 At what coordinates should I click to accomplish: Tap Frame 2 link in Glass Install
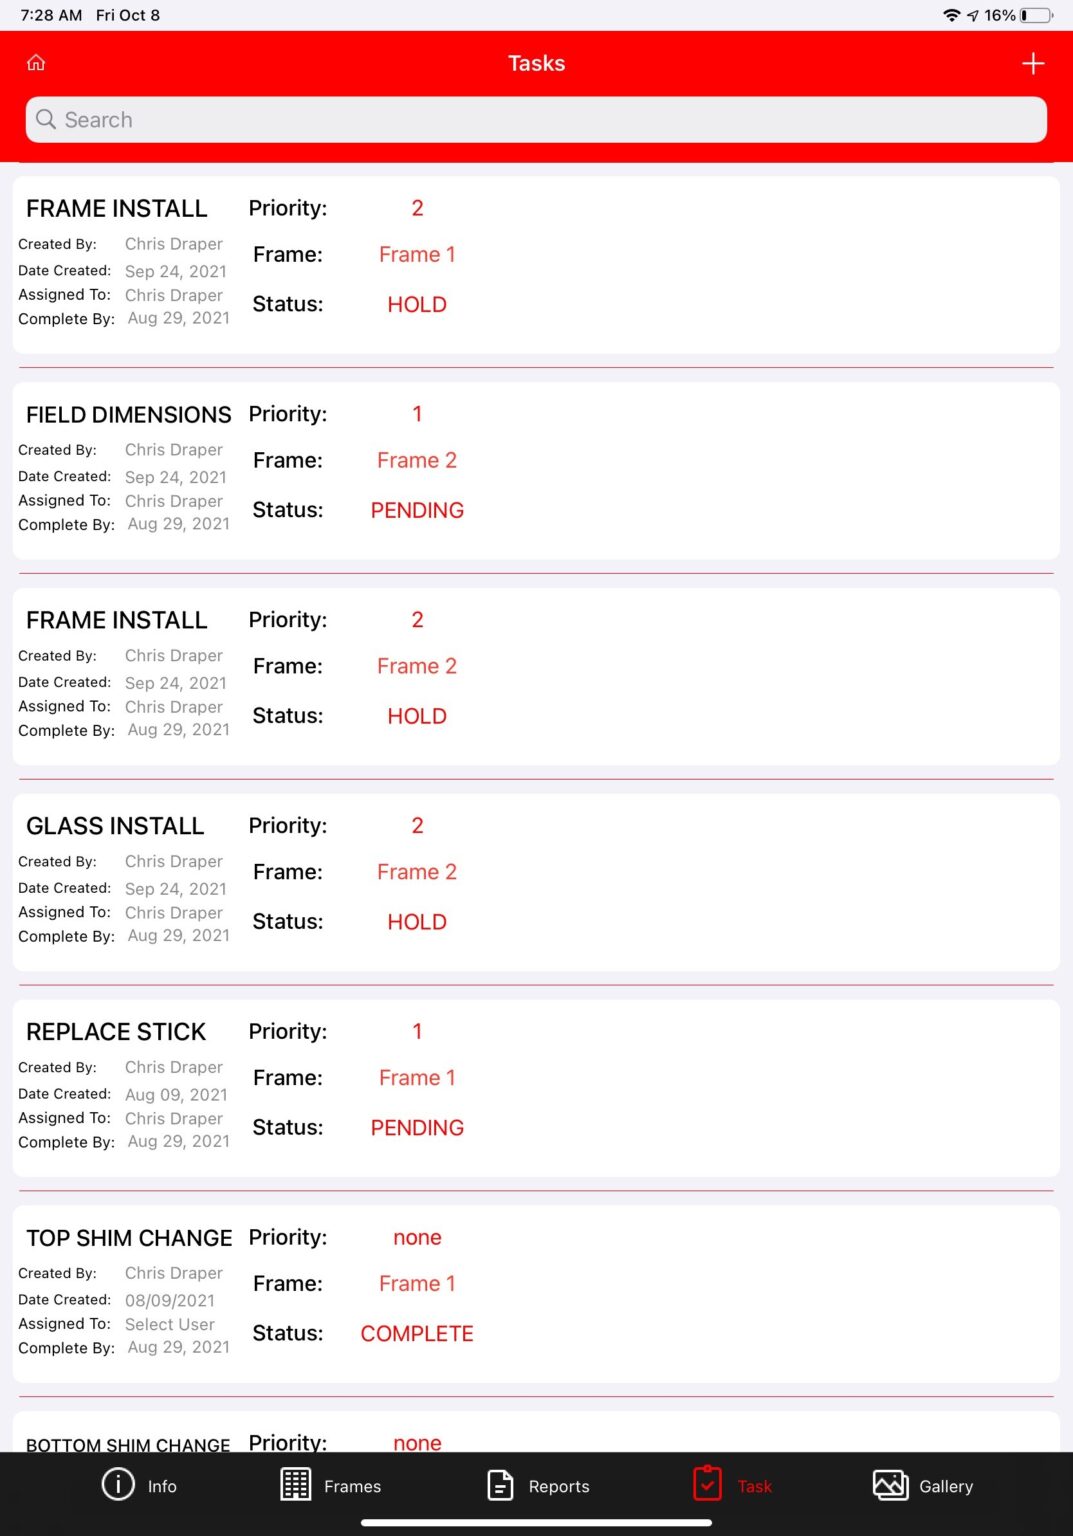coord(417,872)
